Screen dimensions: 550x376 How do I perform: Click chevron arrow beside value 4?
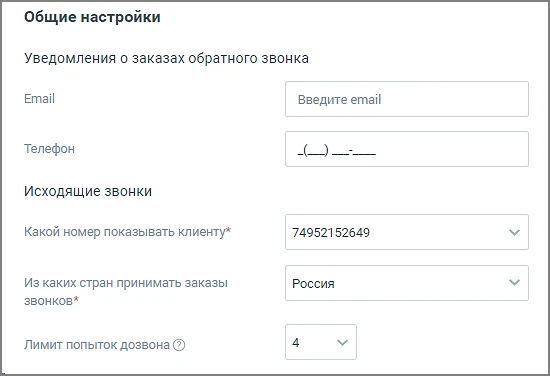[342, 342]
